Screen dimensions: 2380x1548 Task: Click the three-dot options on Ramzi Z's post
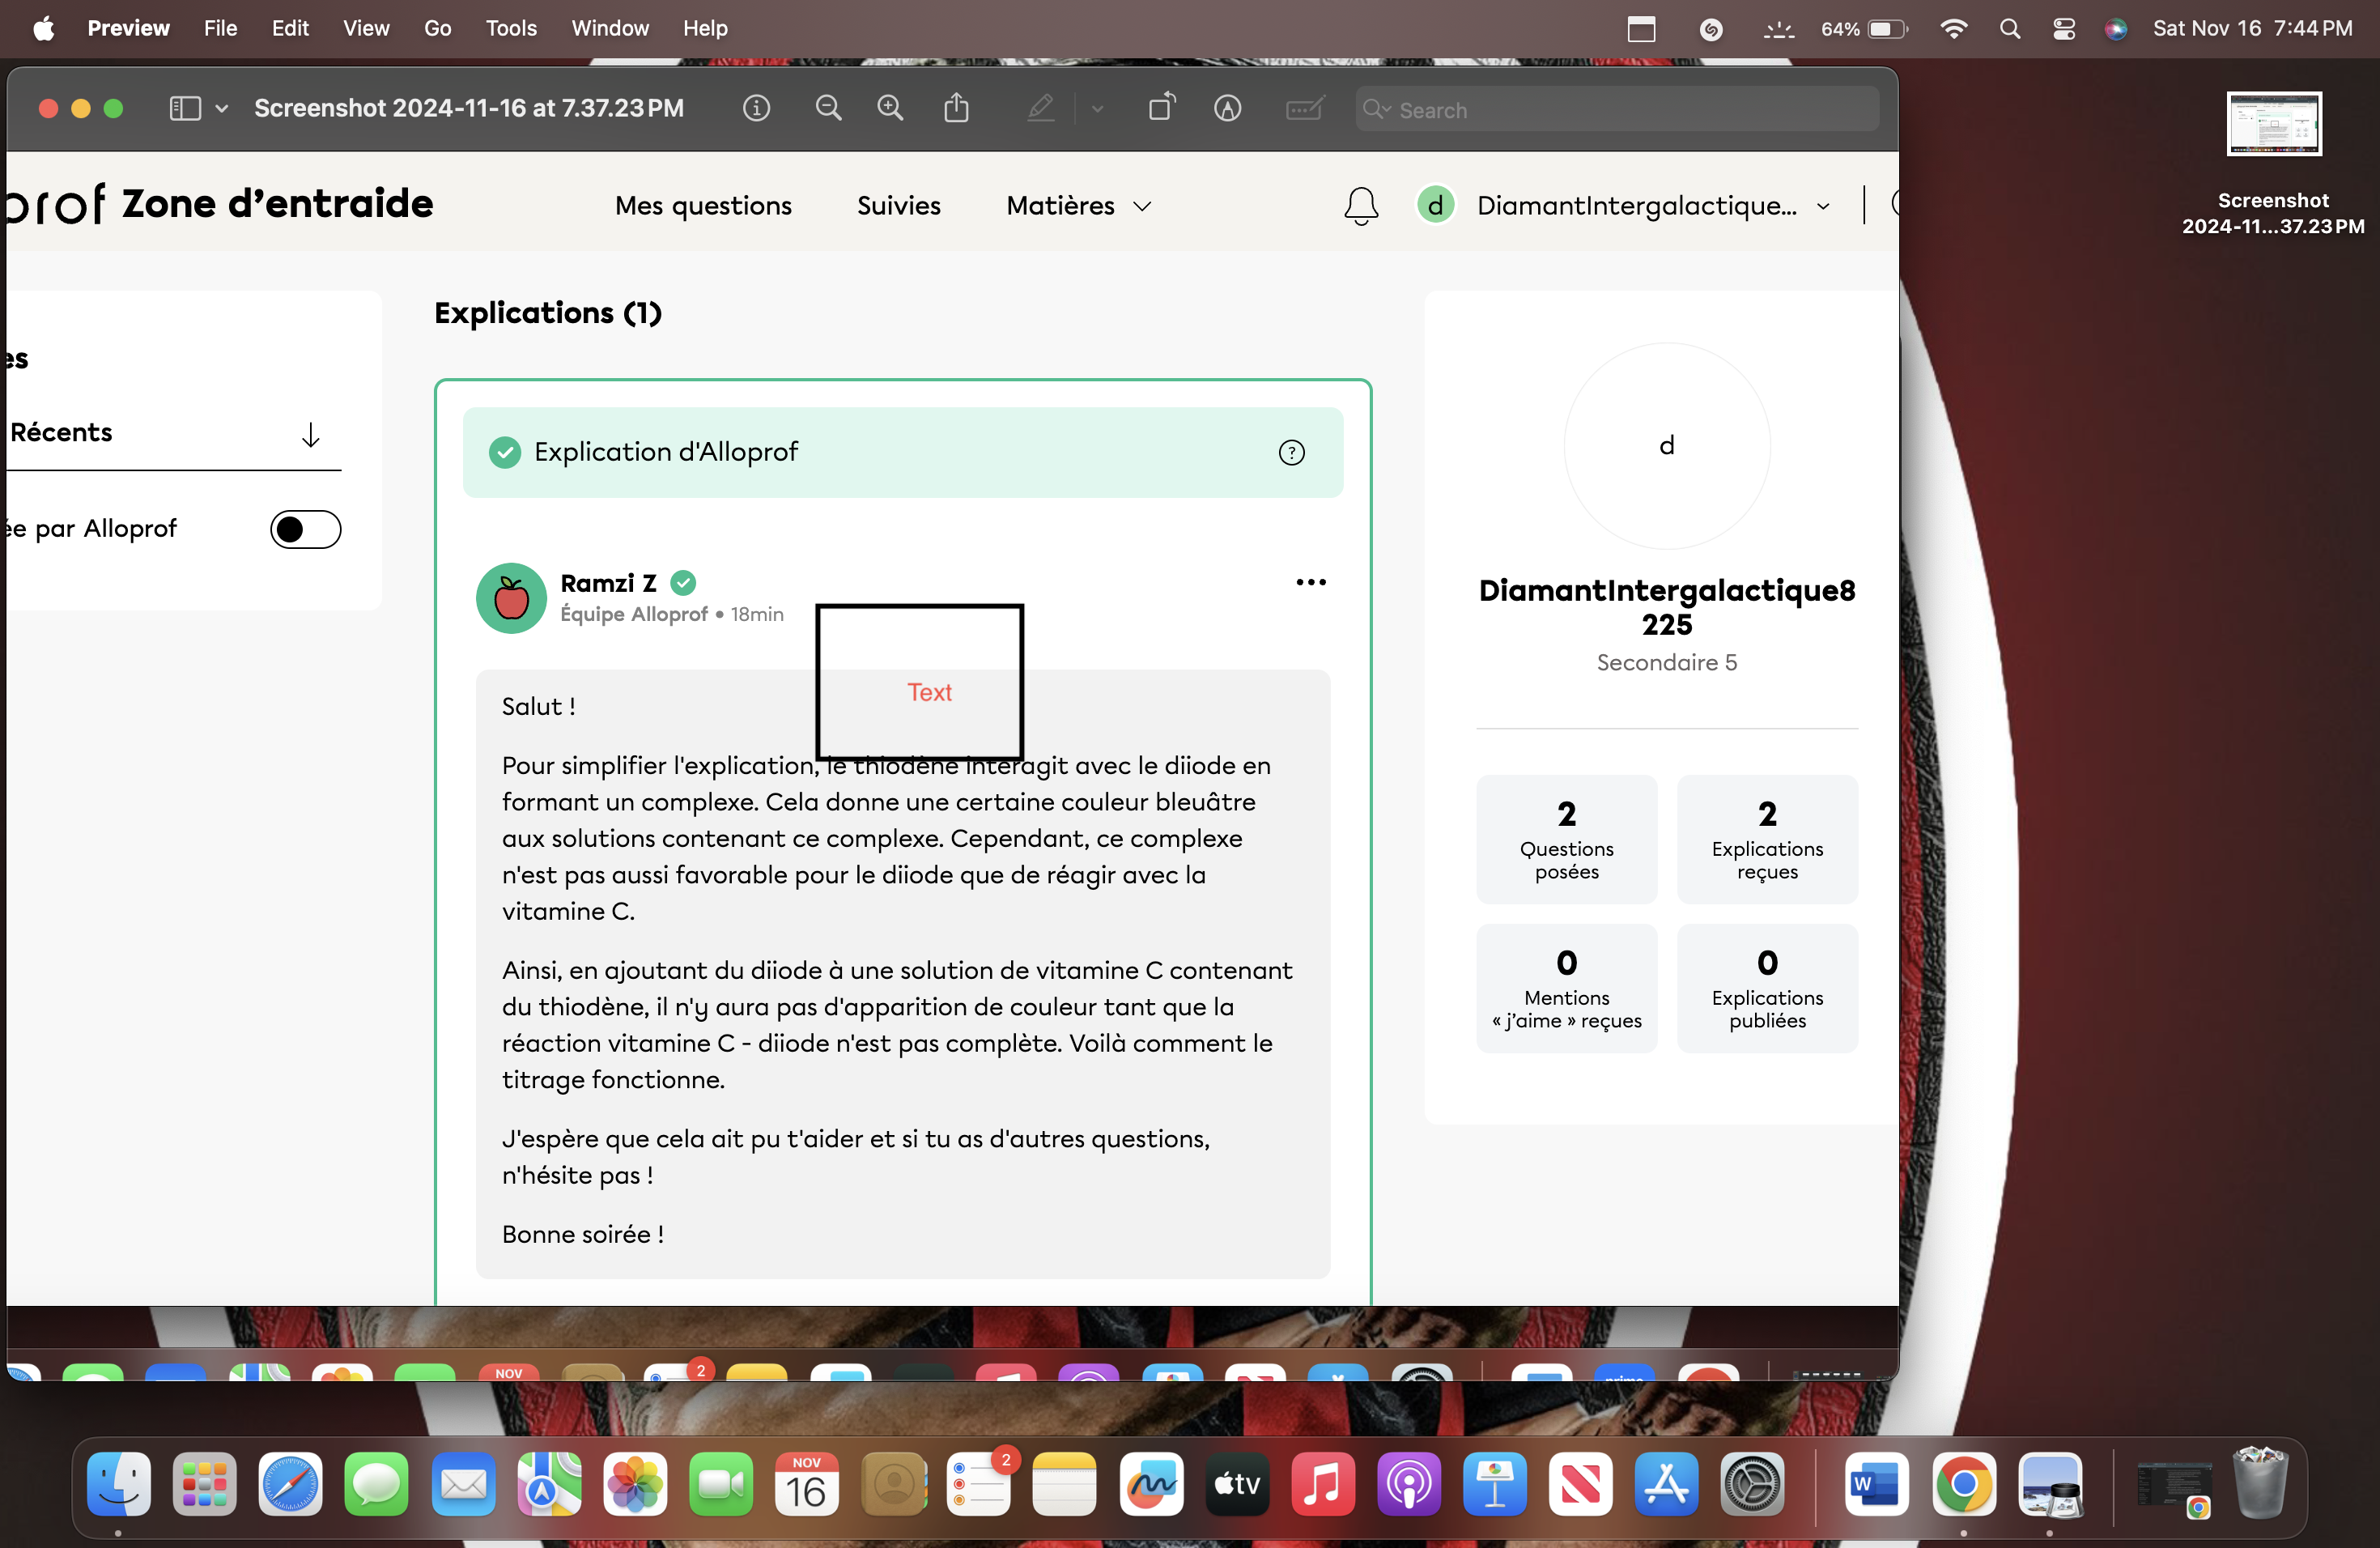[1310, 582]
